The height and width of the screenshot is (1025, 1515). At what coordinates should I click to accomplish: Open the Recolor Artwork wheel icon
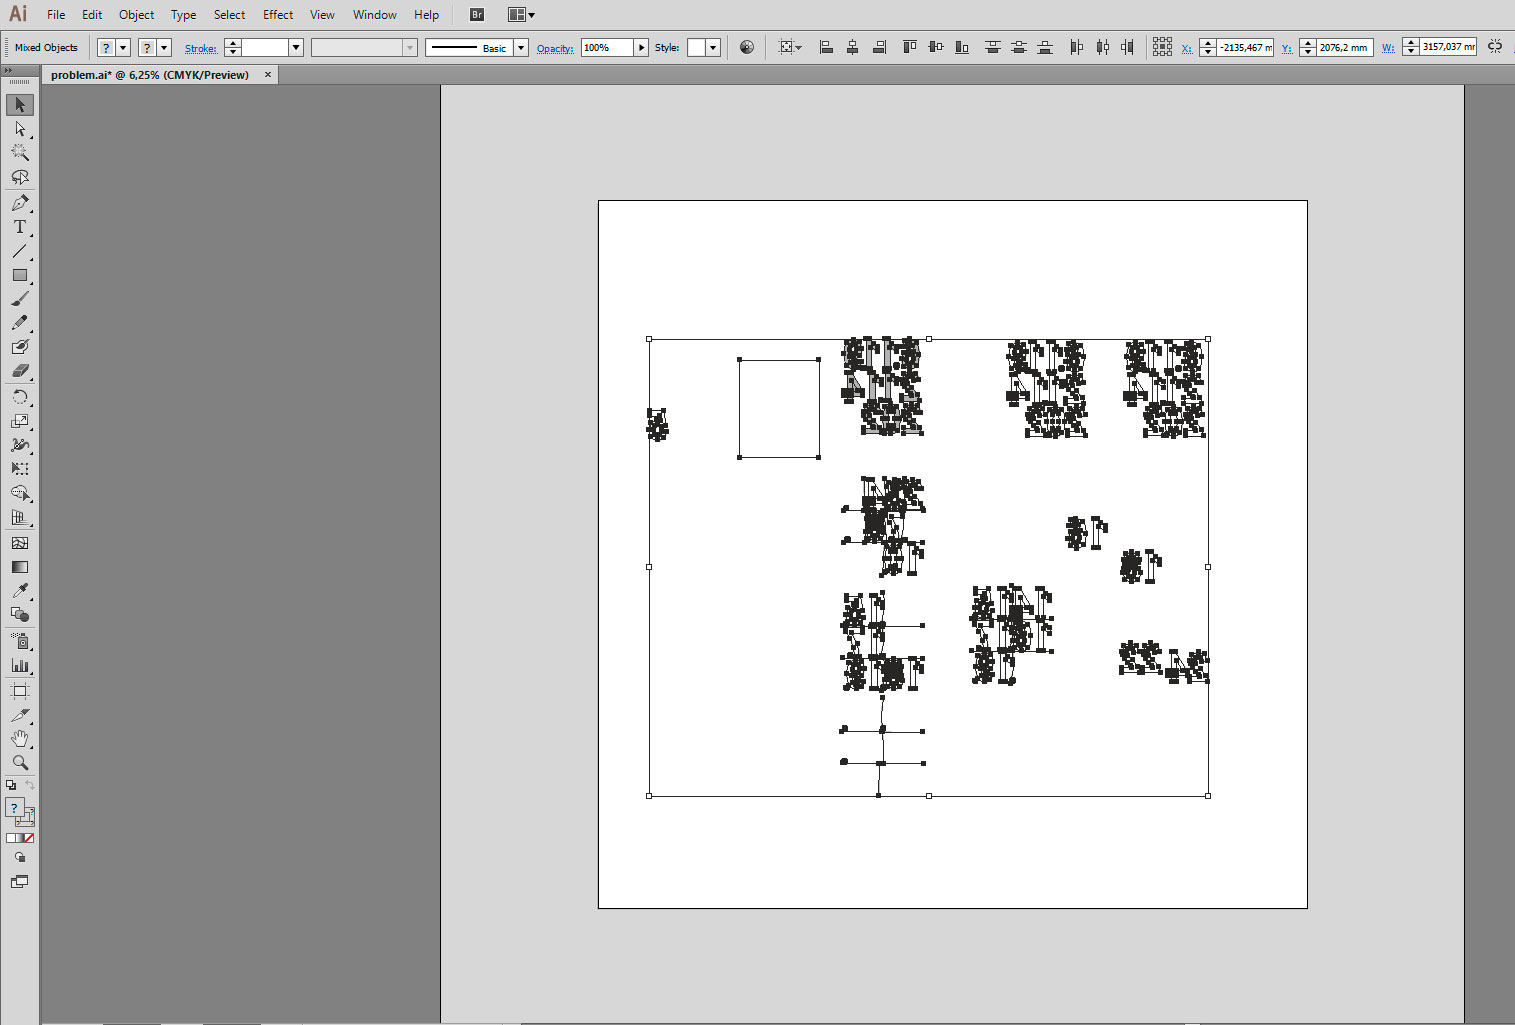pos(747,47)
